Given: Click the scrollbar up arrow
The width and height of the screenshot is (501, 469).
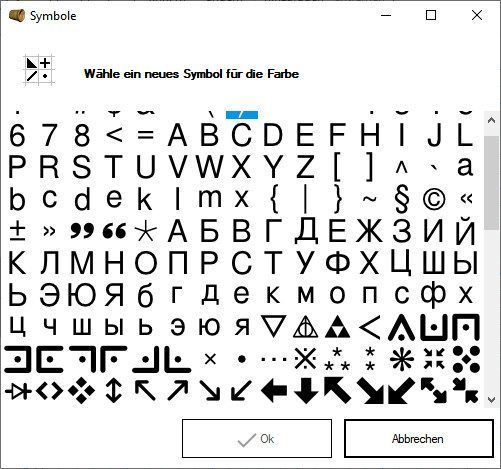Looking at the screenshot, I should (x=491, y=120).
